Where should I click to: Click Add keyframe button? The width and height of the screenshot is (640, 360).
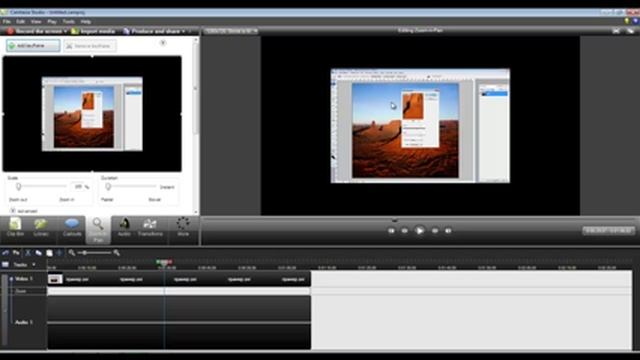(33, 46)
